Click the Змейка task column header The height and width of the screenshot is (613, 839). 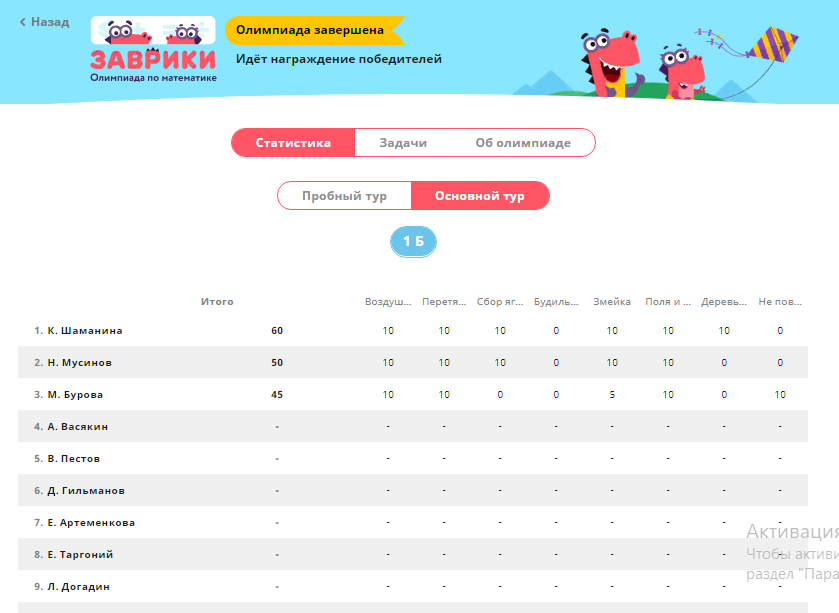612,302
